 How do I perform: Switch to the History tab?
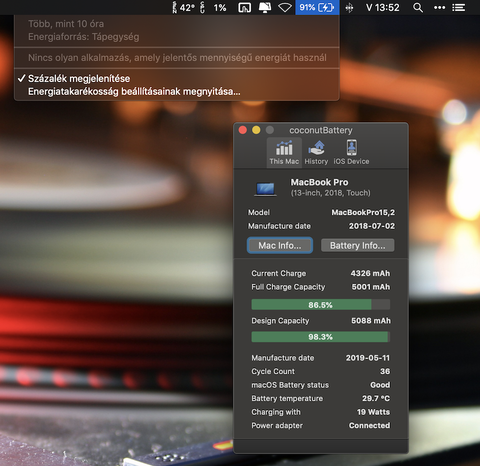[316, 152]
